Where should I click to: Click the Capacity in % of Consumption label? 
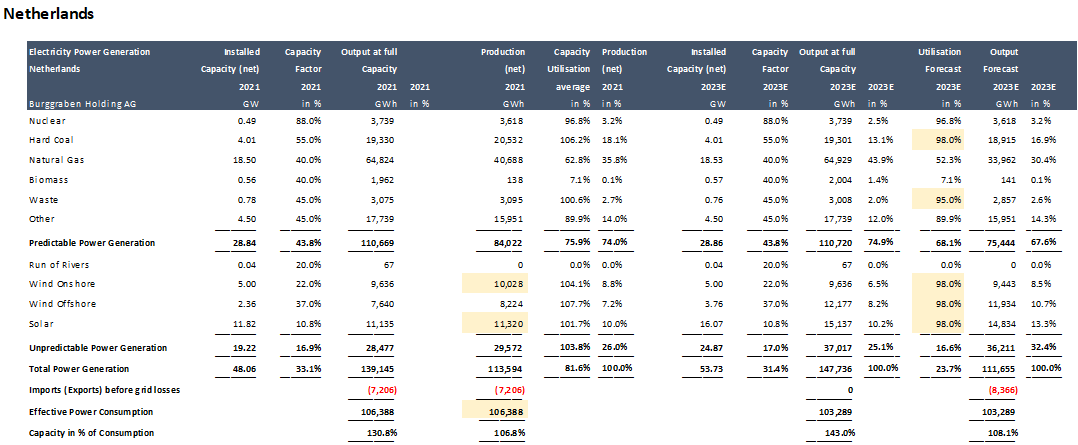92,432
